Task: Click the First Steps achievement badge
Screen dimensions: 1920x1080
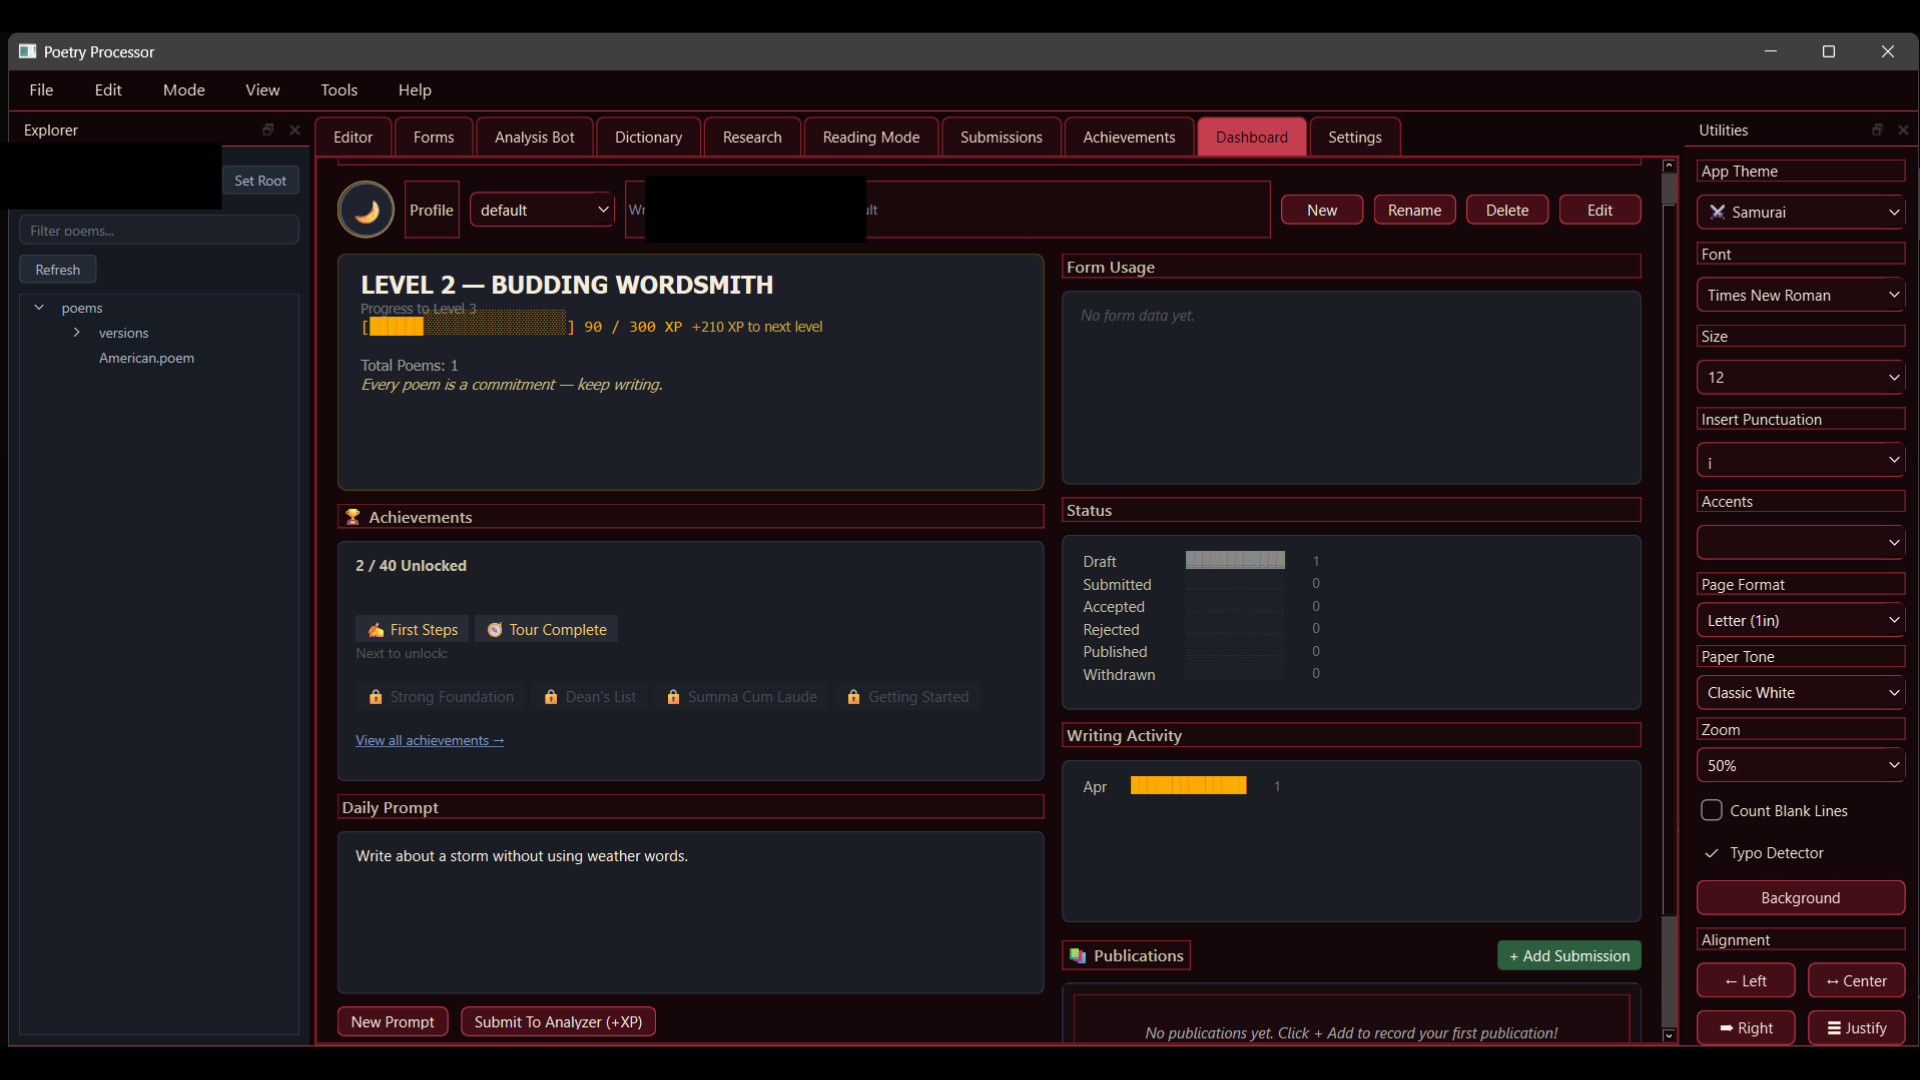Action: coord(412,629)
